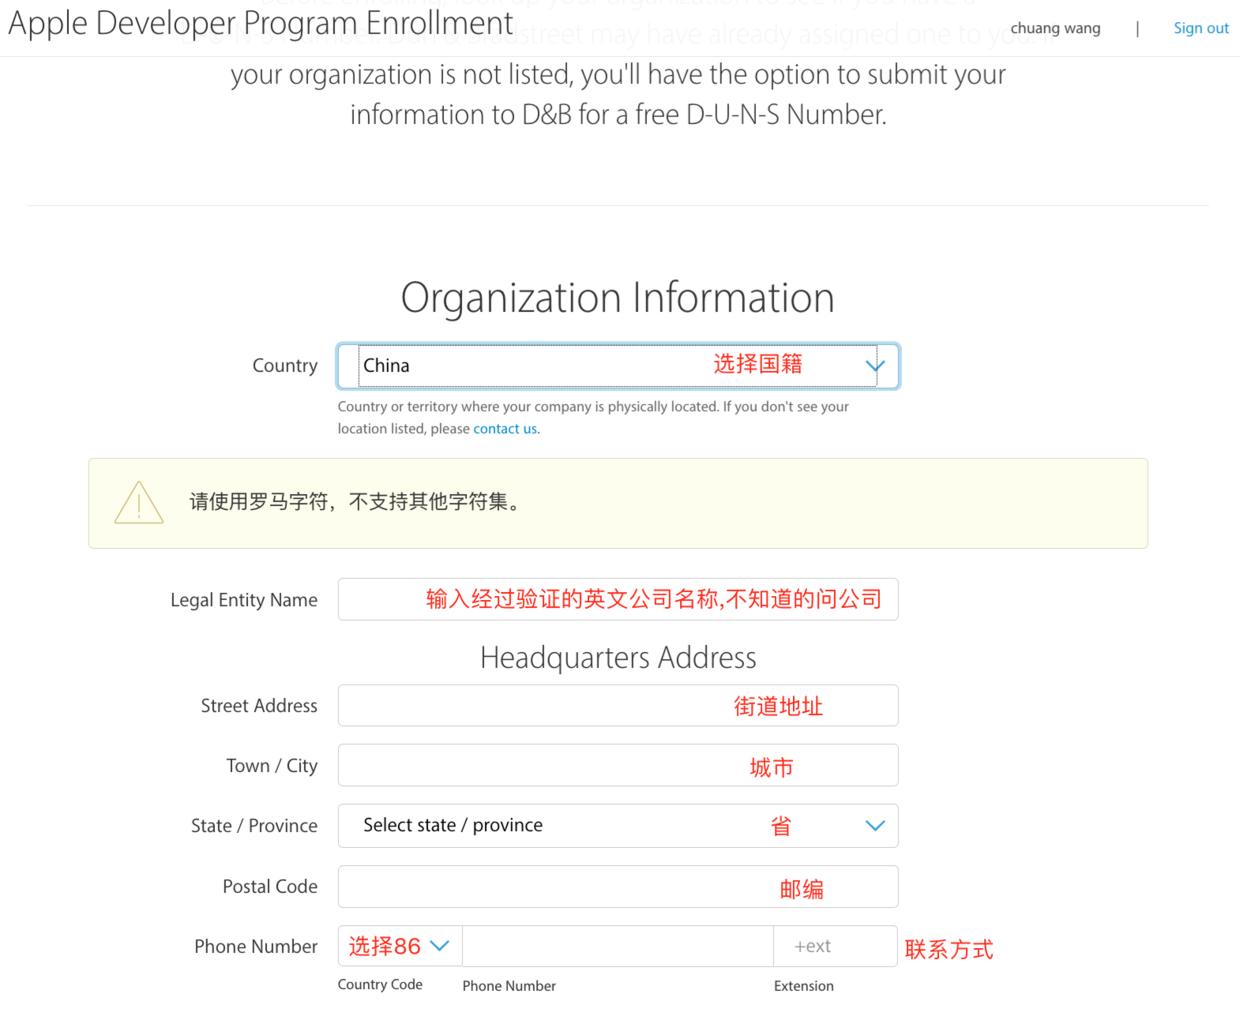The image size is (1240, 1020).
Task: Click the +ext extension field
Action: point(835,946)
